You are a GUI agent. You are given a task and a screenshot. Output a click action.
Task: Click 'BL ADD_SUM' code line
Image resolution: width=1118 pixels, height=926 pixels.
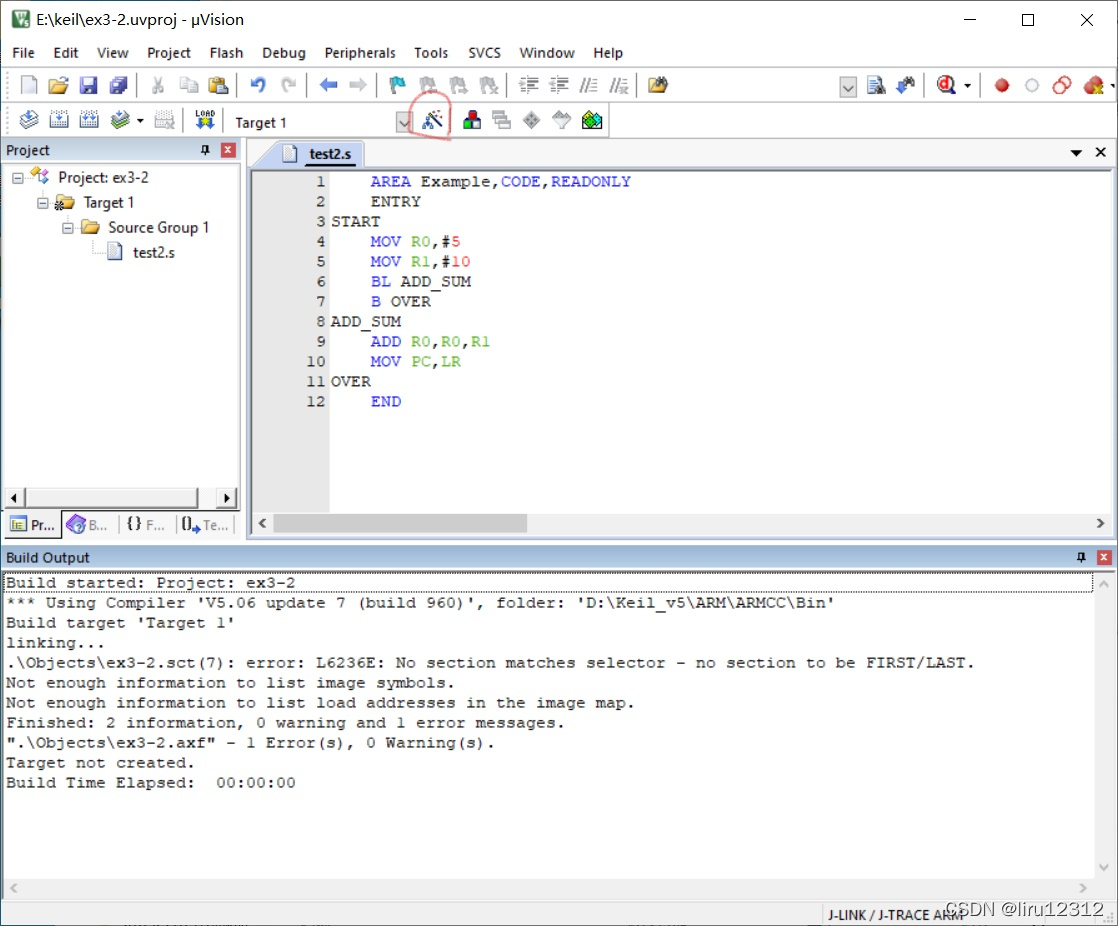421,282
